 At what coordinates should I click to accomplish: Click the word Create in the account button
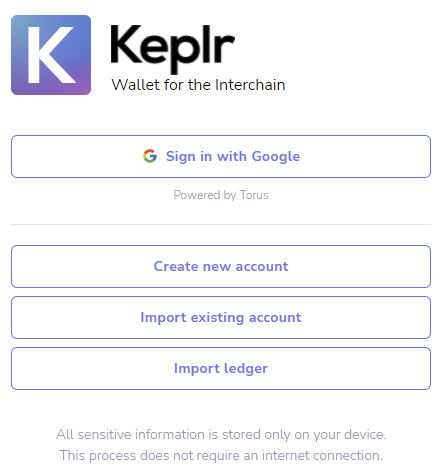[x=176, y=266]
